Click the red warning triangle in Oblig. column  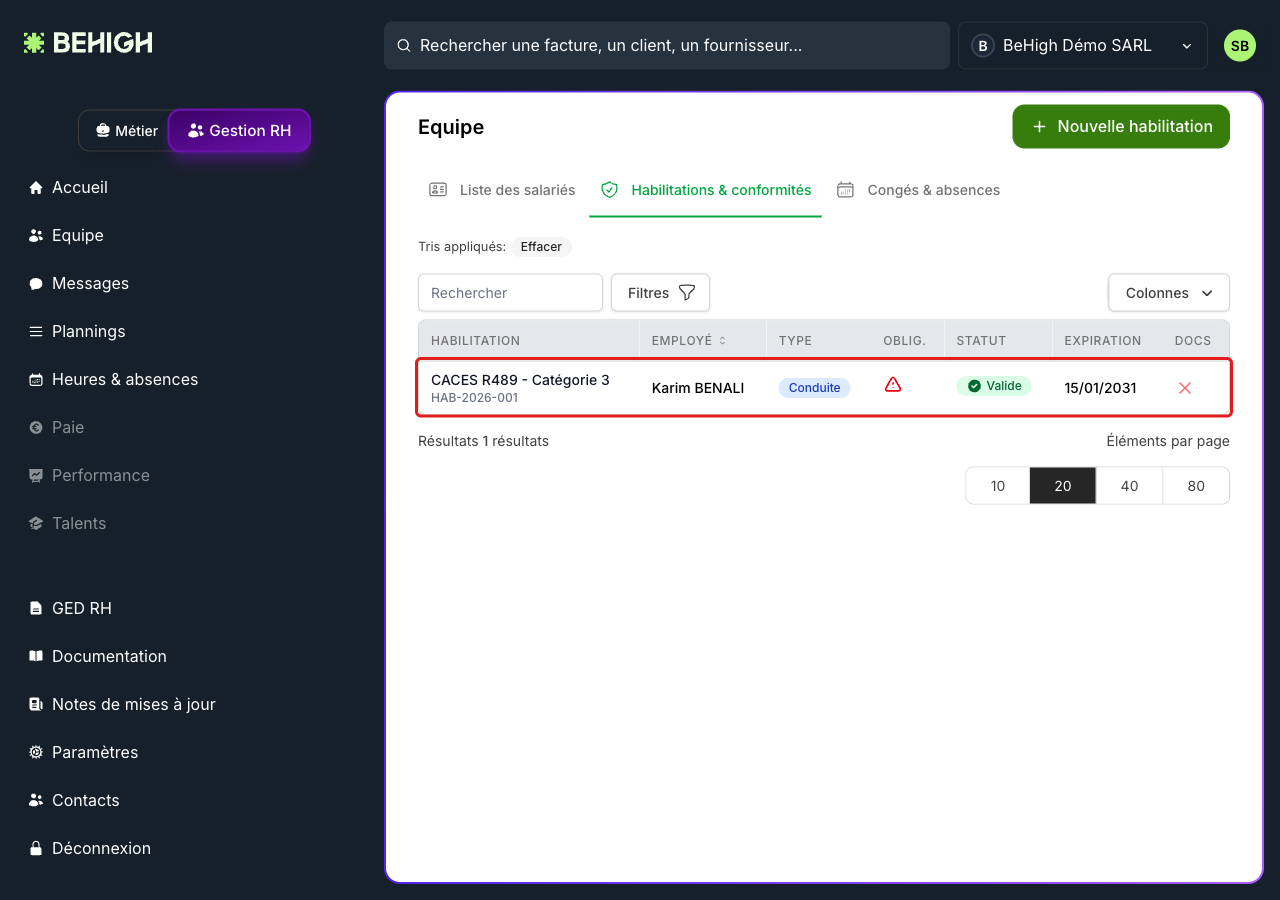pyautogui.click(x=893, y=385)
